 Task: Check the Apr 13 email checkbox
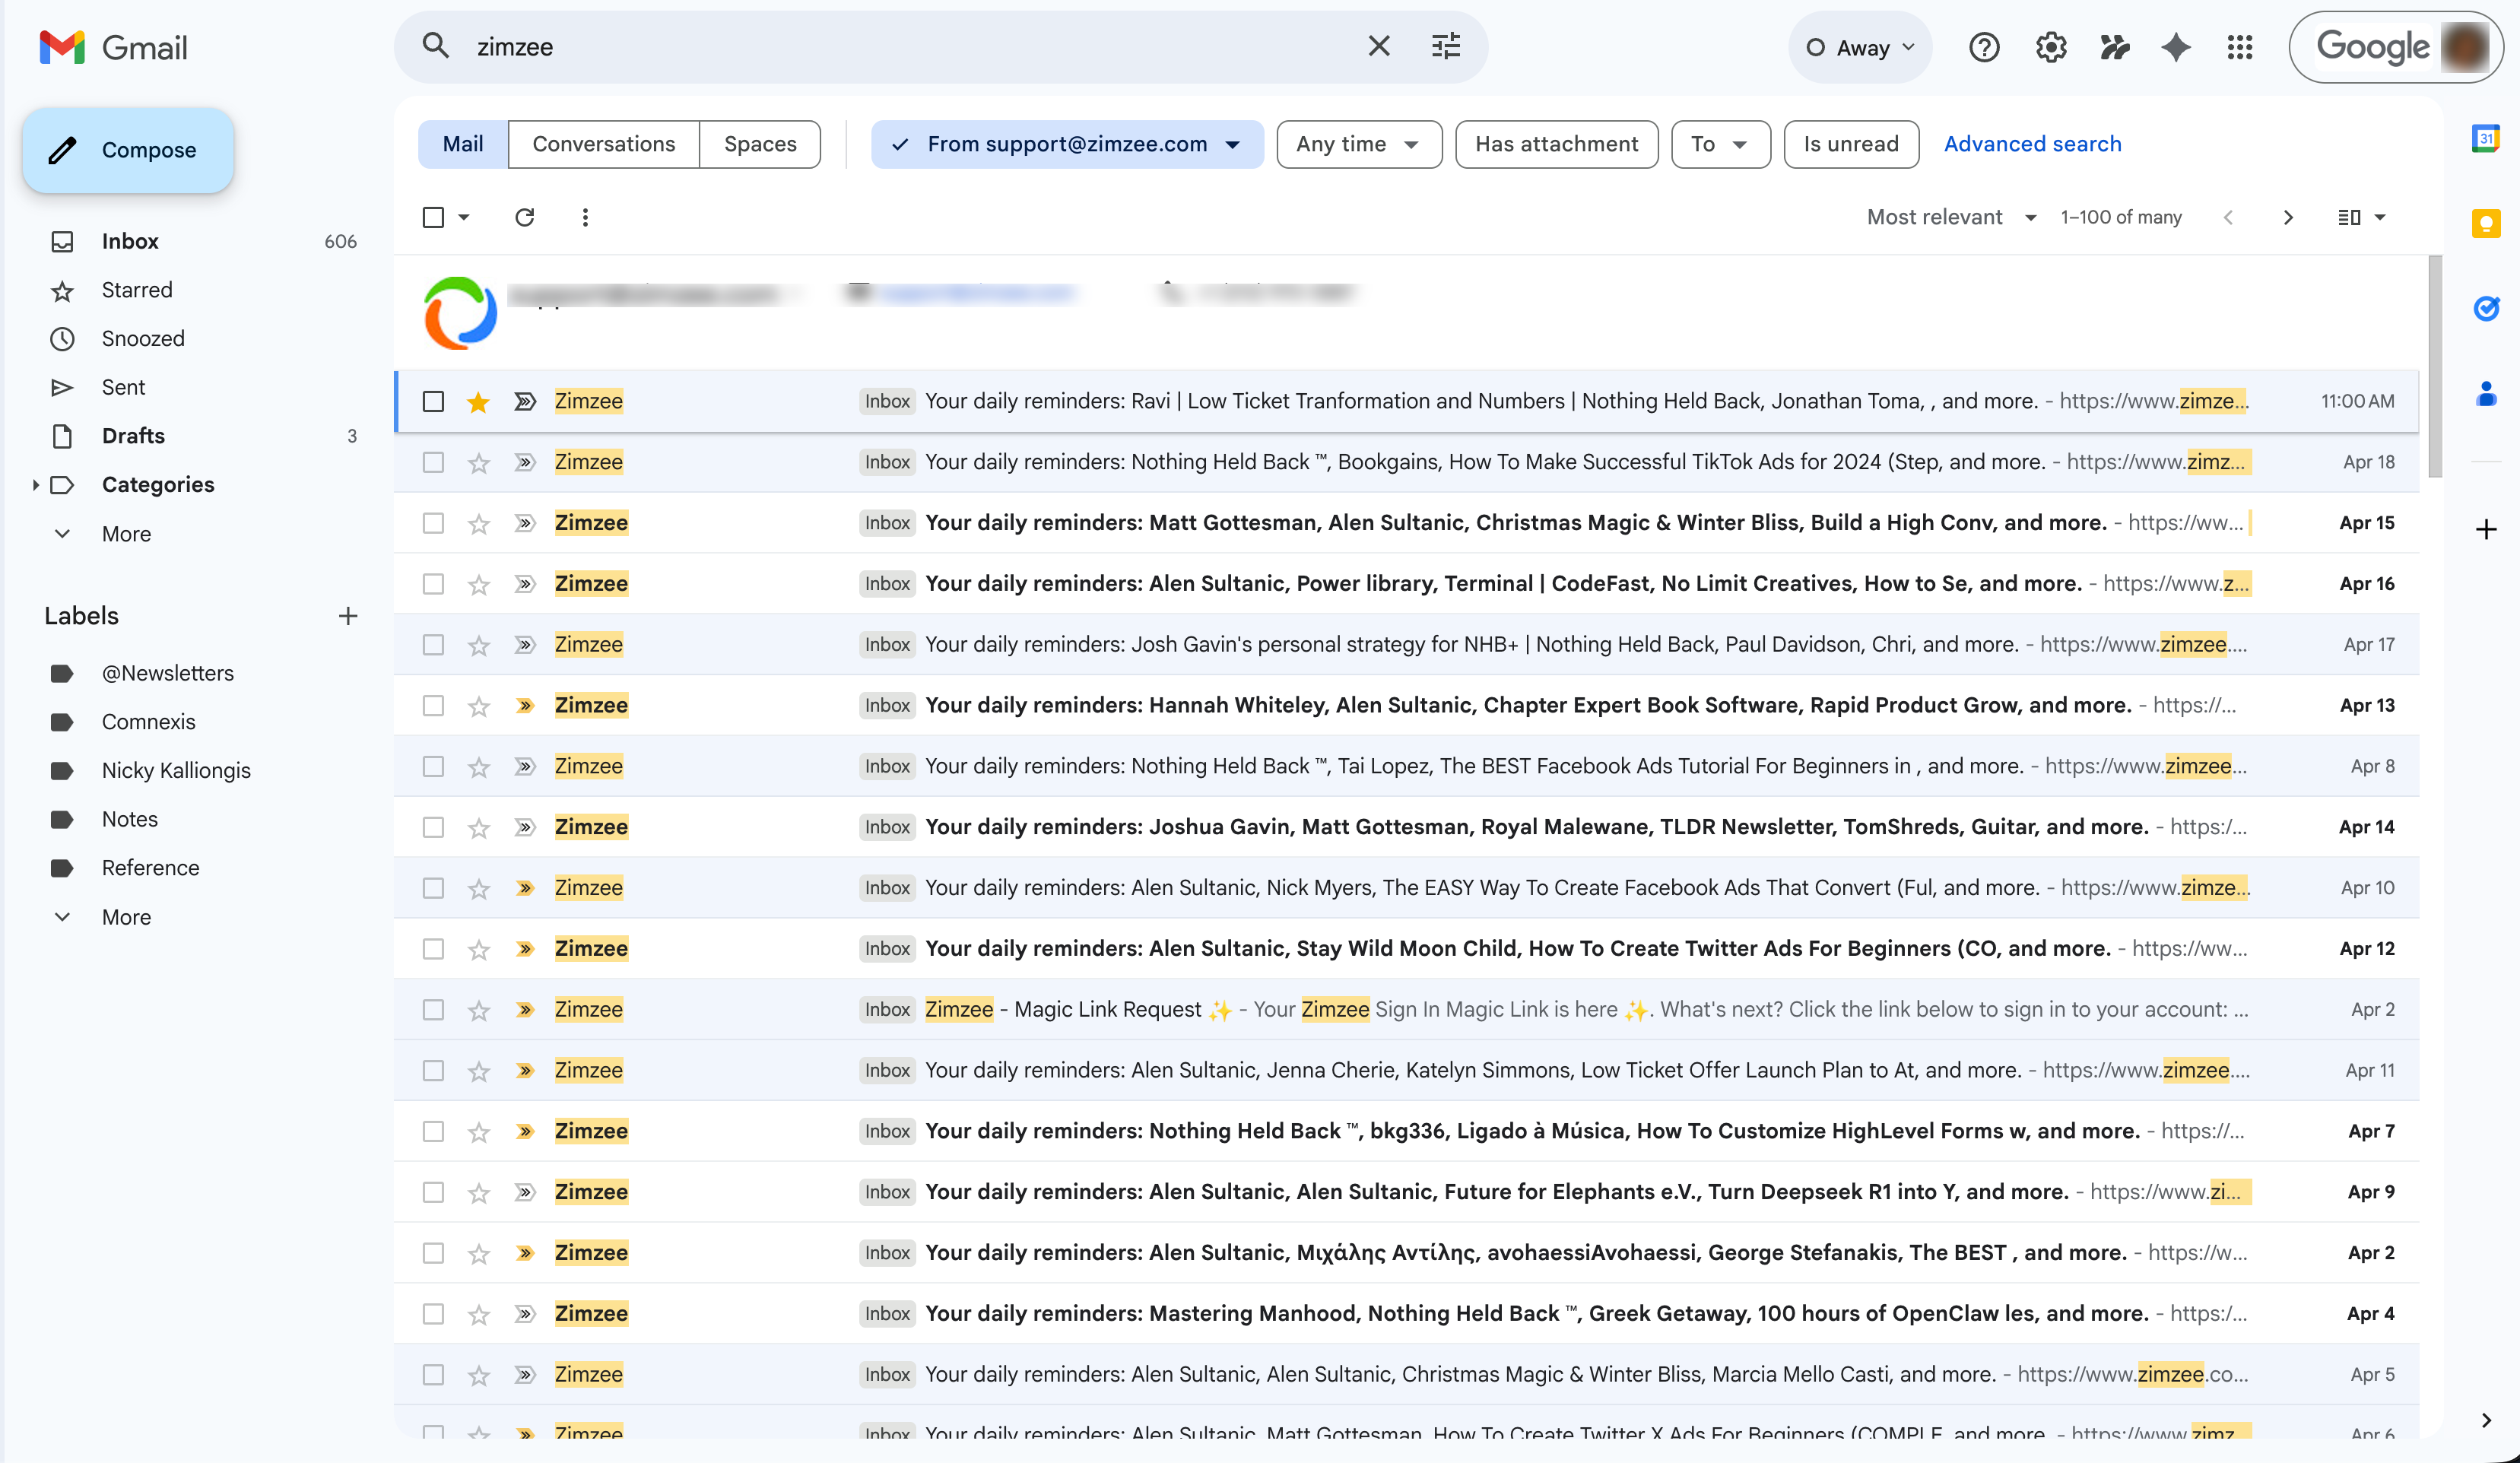432,706
